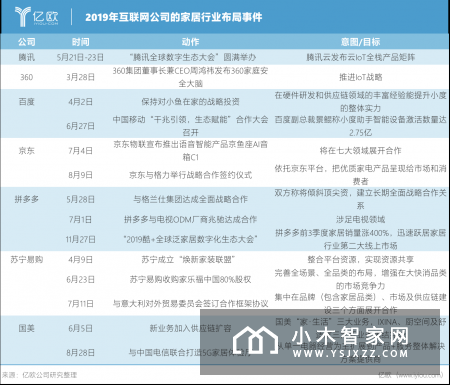Click 京东与格力举行战略合作签约仪式 cell
Image resolution: width=450 pixels, height=385 pixels.
click(x=190, y=175)
